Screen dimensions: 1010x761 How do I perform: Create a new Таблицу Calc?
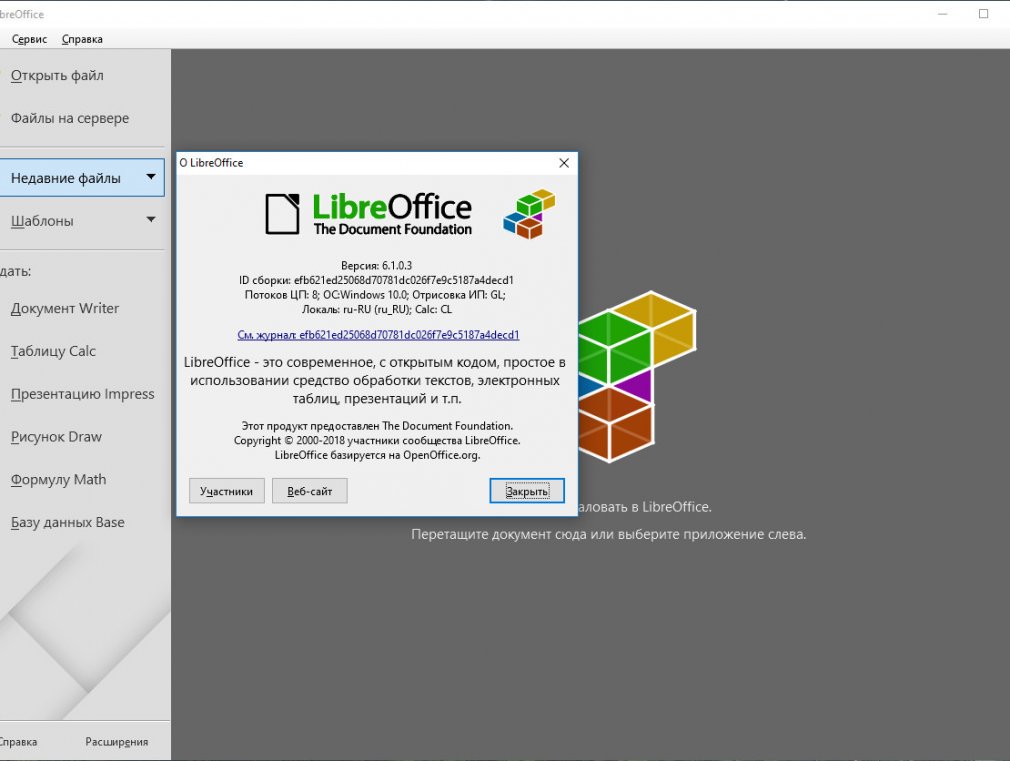point(53,351)
